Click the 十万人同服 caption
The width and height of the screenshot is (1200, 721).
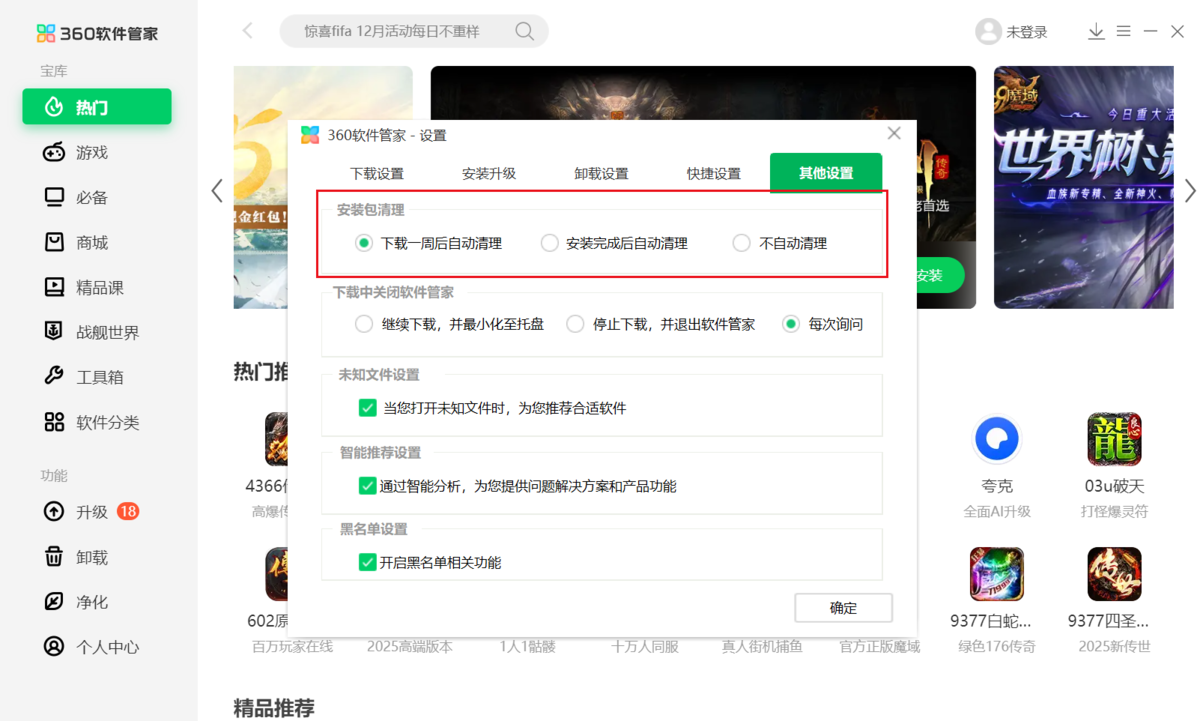coord(645,646)
